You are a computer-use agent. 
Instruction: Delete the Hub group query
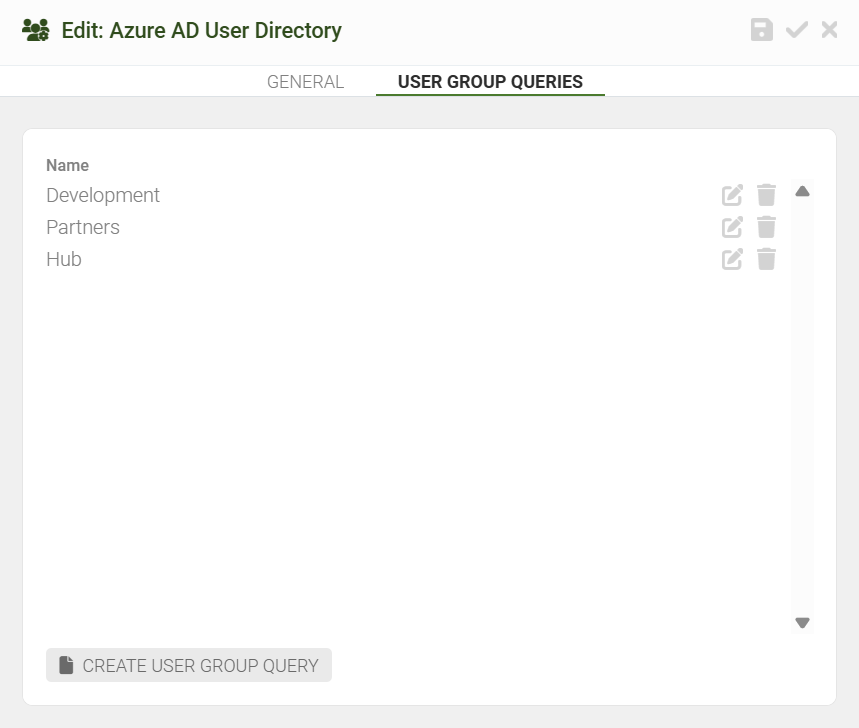pyautogui.click(x=766, y=259)
